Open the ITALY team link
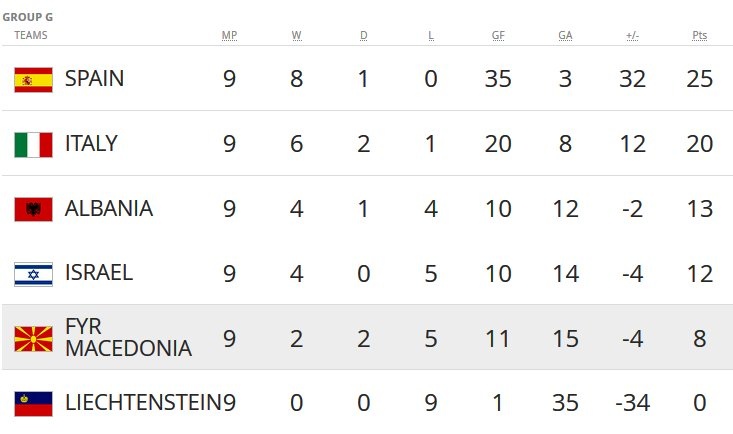 [91, 144]
